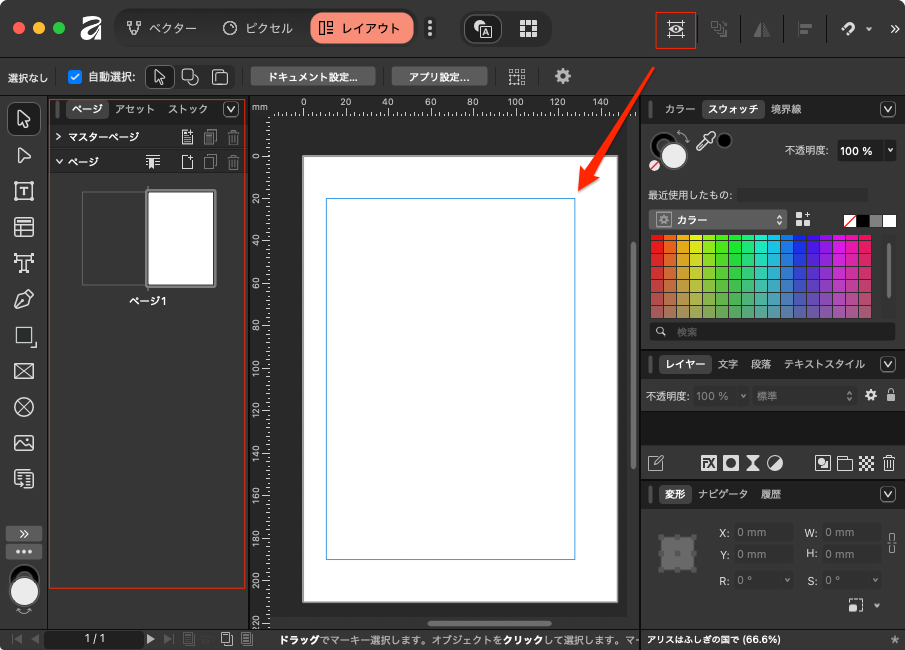Click the ドキュメント設定... button
Screen dimensions: 905x650
[x=312, y=77]
